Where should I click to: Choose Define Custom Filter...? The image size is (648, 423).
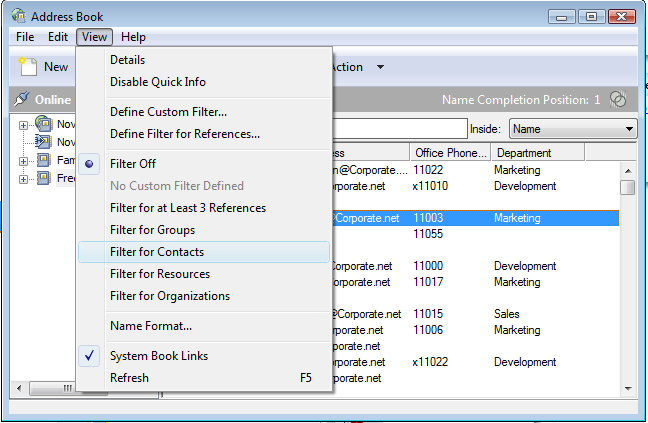point(204,112)
